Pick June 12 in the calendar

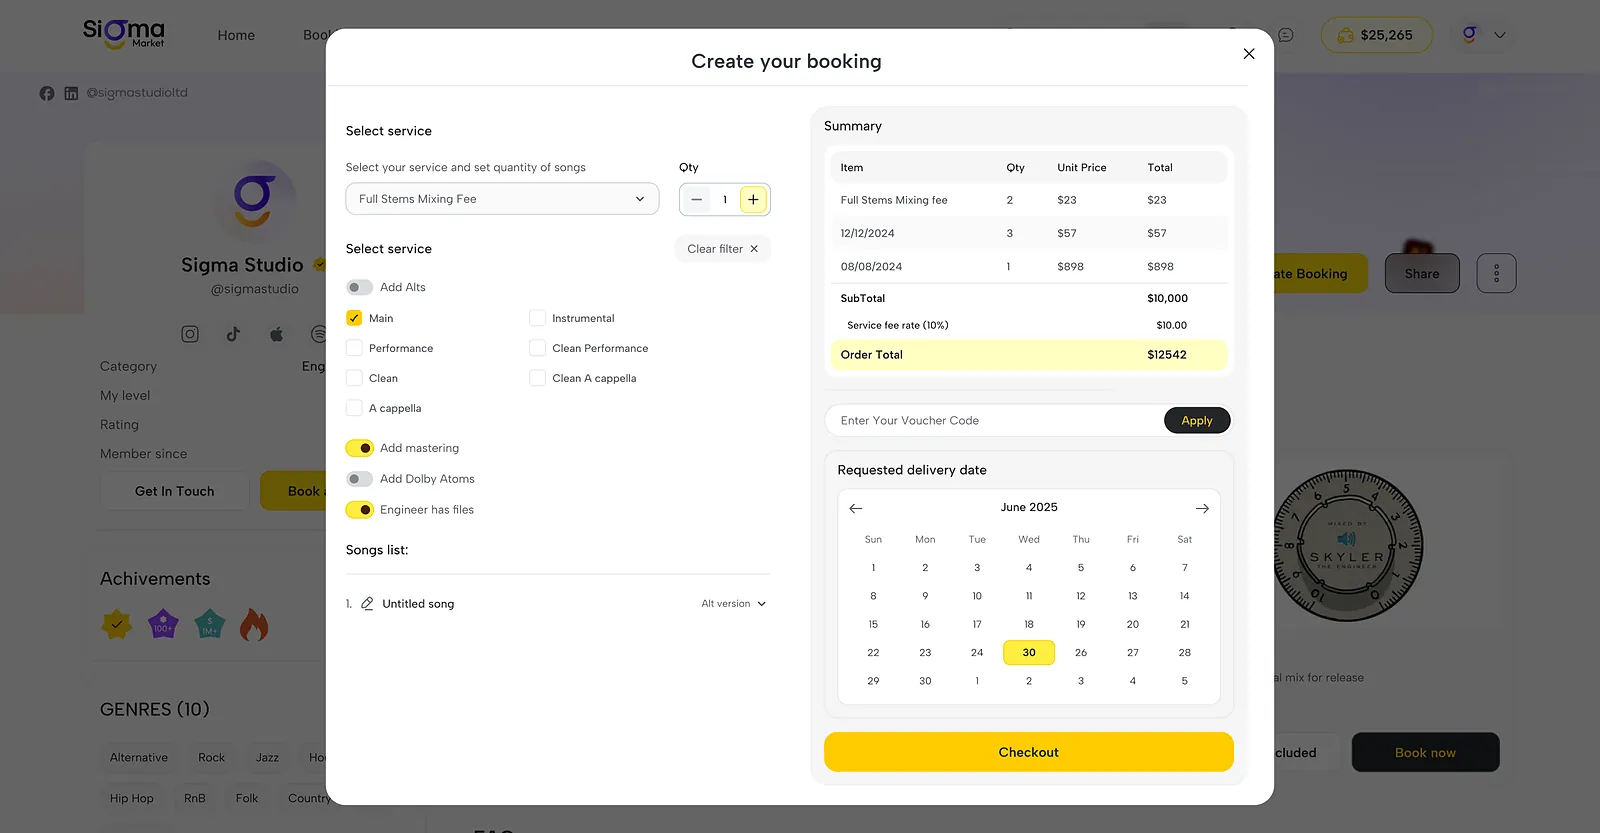(x=1081, y=596)
